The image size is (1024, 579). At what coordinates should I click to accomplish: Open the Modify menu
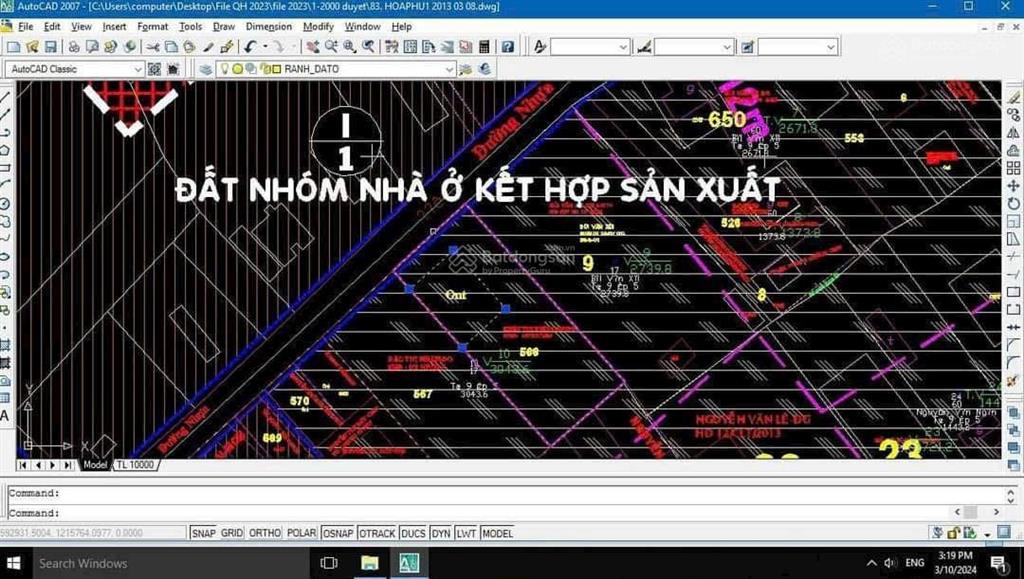point(318,27)
